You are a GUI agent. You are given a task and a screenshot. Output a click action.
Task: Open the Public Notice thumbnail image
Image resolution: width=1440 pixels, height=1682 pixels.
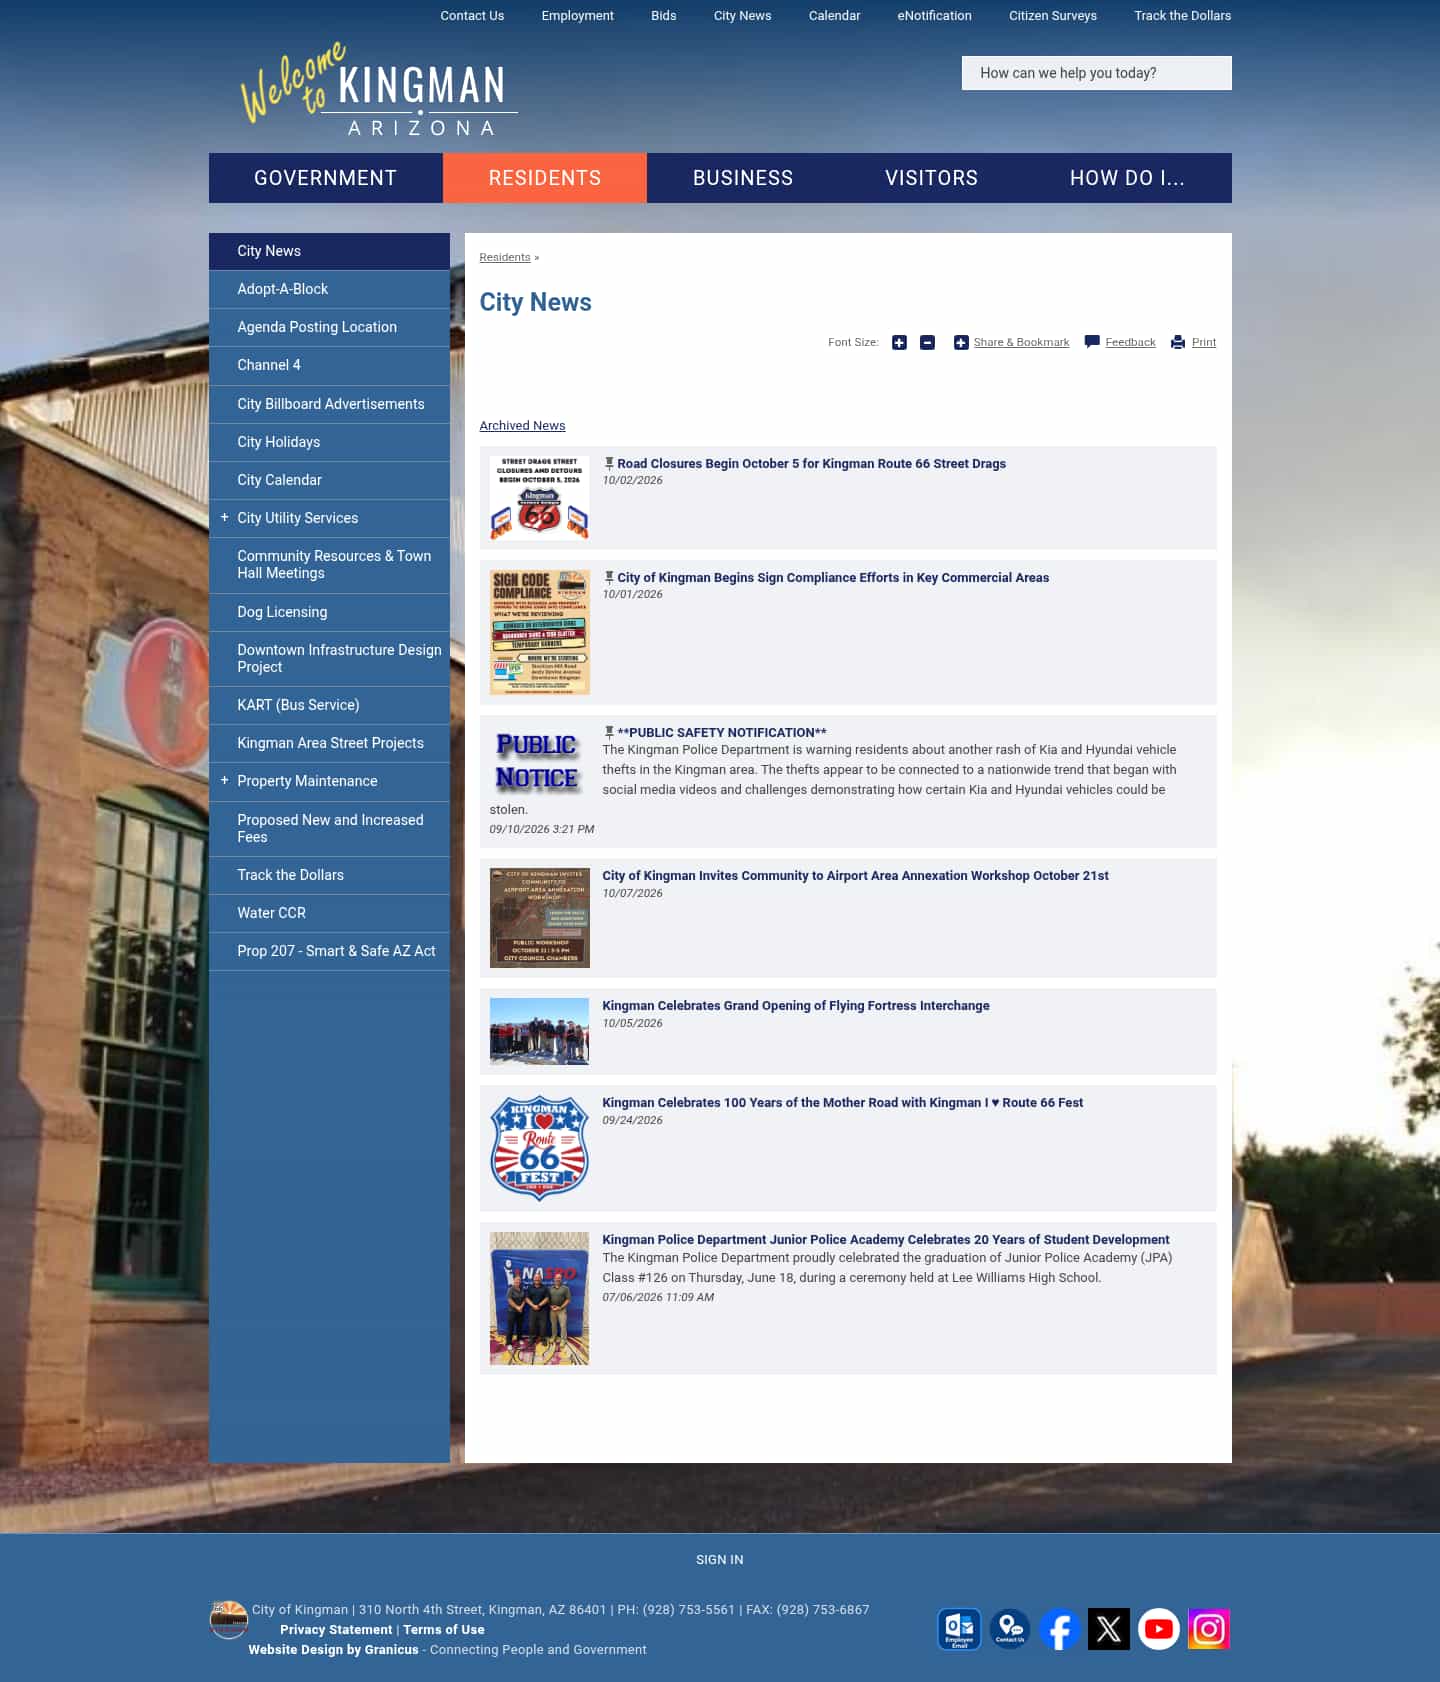[x=538, y=761]
